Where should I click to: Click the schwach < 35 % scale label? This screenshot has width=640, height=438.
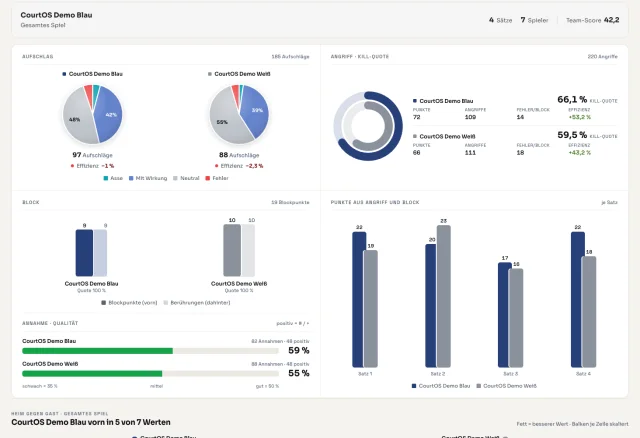[x=40, y=386]
